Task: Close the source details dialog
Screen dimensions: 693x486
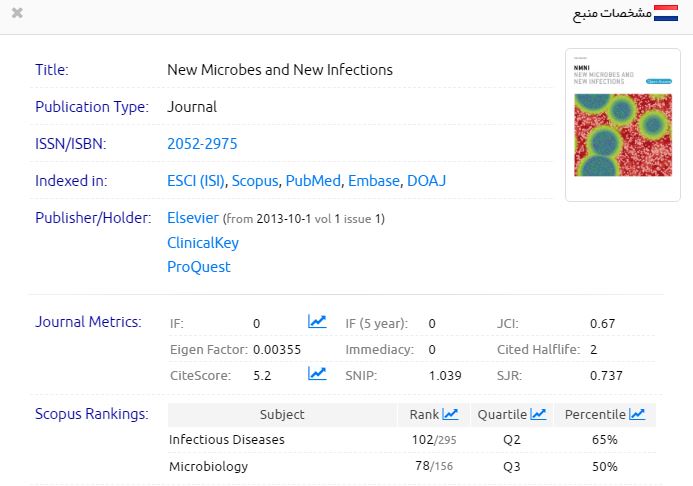Action: click(17, 14)
